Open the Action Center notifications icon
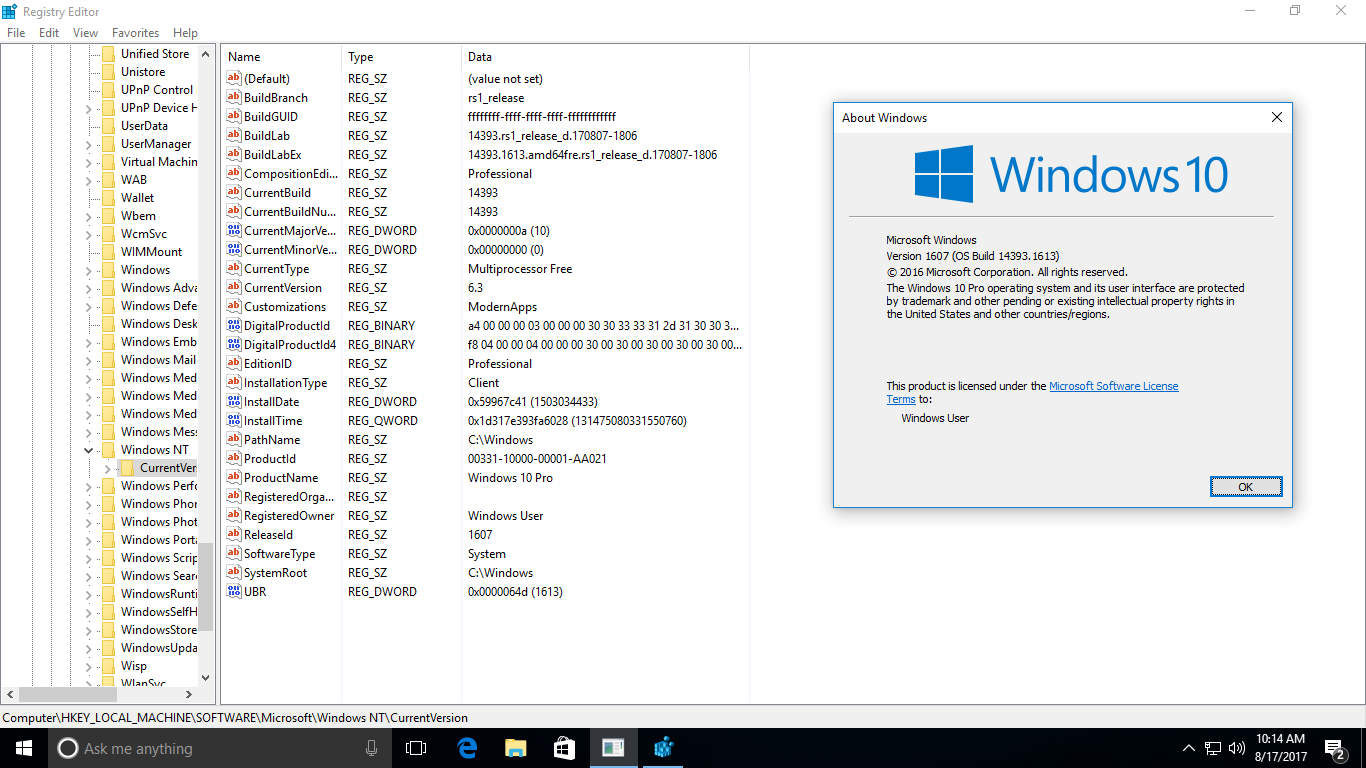Viewport: 1366px width, 768px height. tap(1334, 748)
